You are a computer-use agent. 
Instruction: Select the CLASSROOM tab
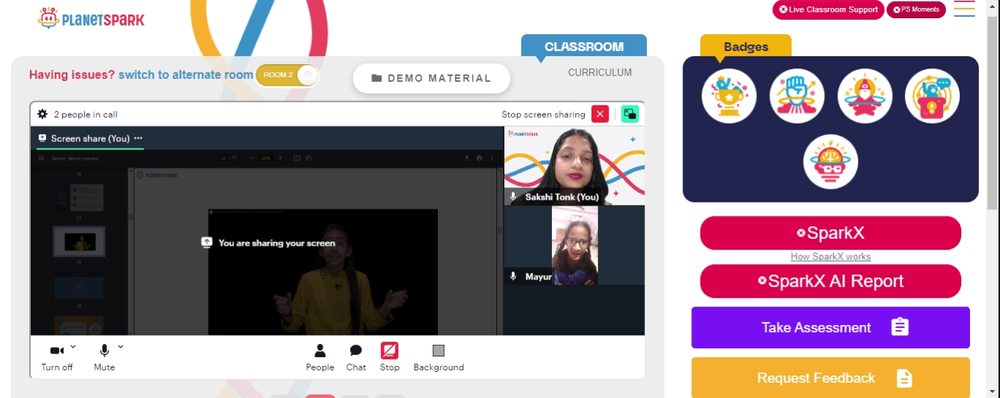584,47
